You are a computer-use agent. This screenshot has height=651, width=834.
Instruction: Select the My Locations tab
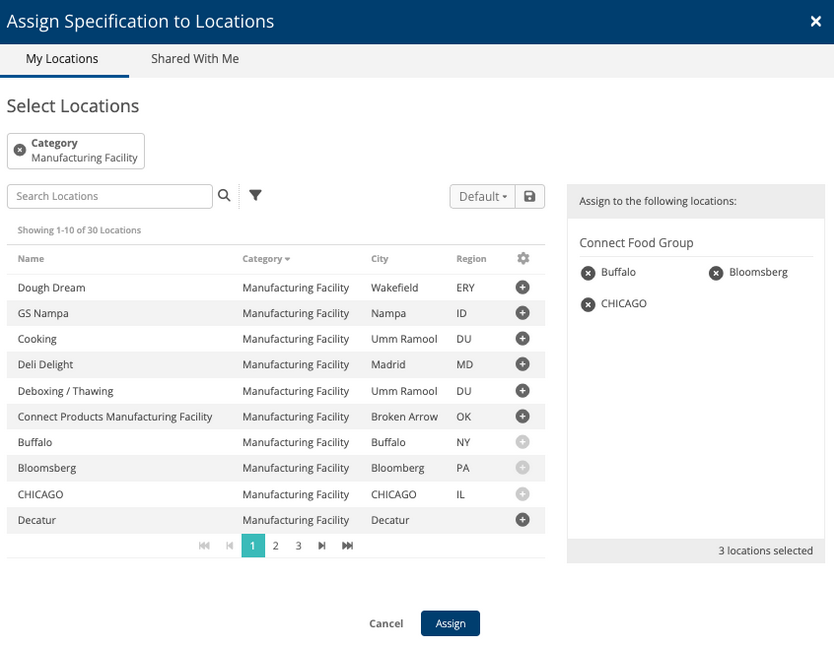[x=62, y=59]
